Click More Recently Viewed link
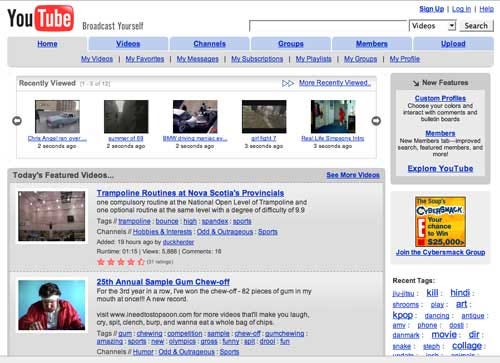 click(x=335, y=83)
